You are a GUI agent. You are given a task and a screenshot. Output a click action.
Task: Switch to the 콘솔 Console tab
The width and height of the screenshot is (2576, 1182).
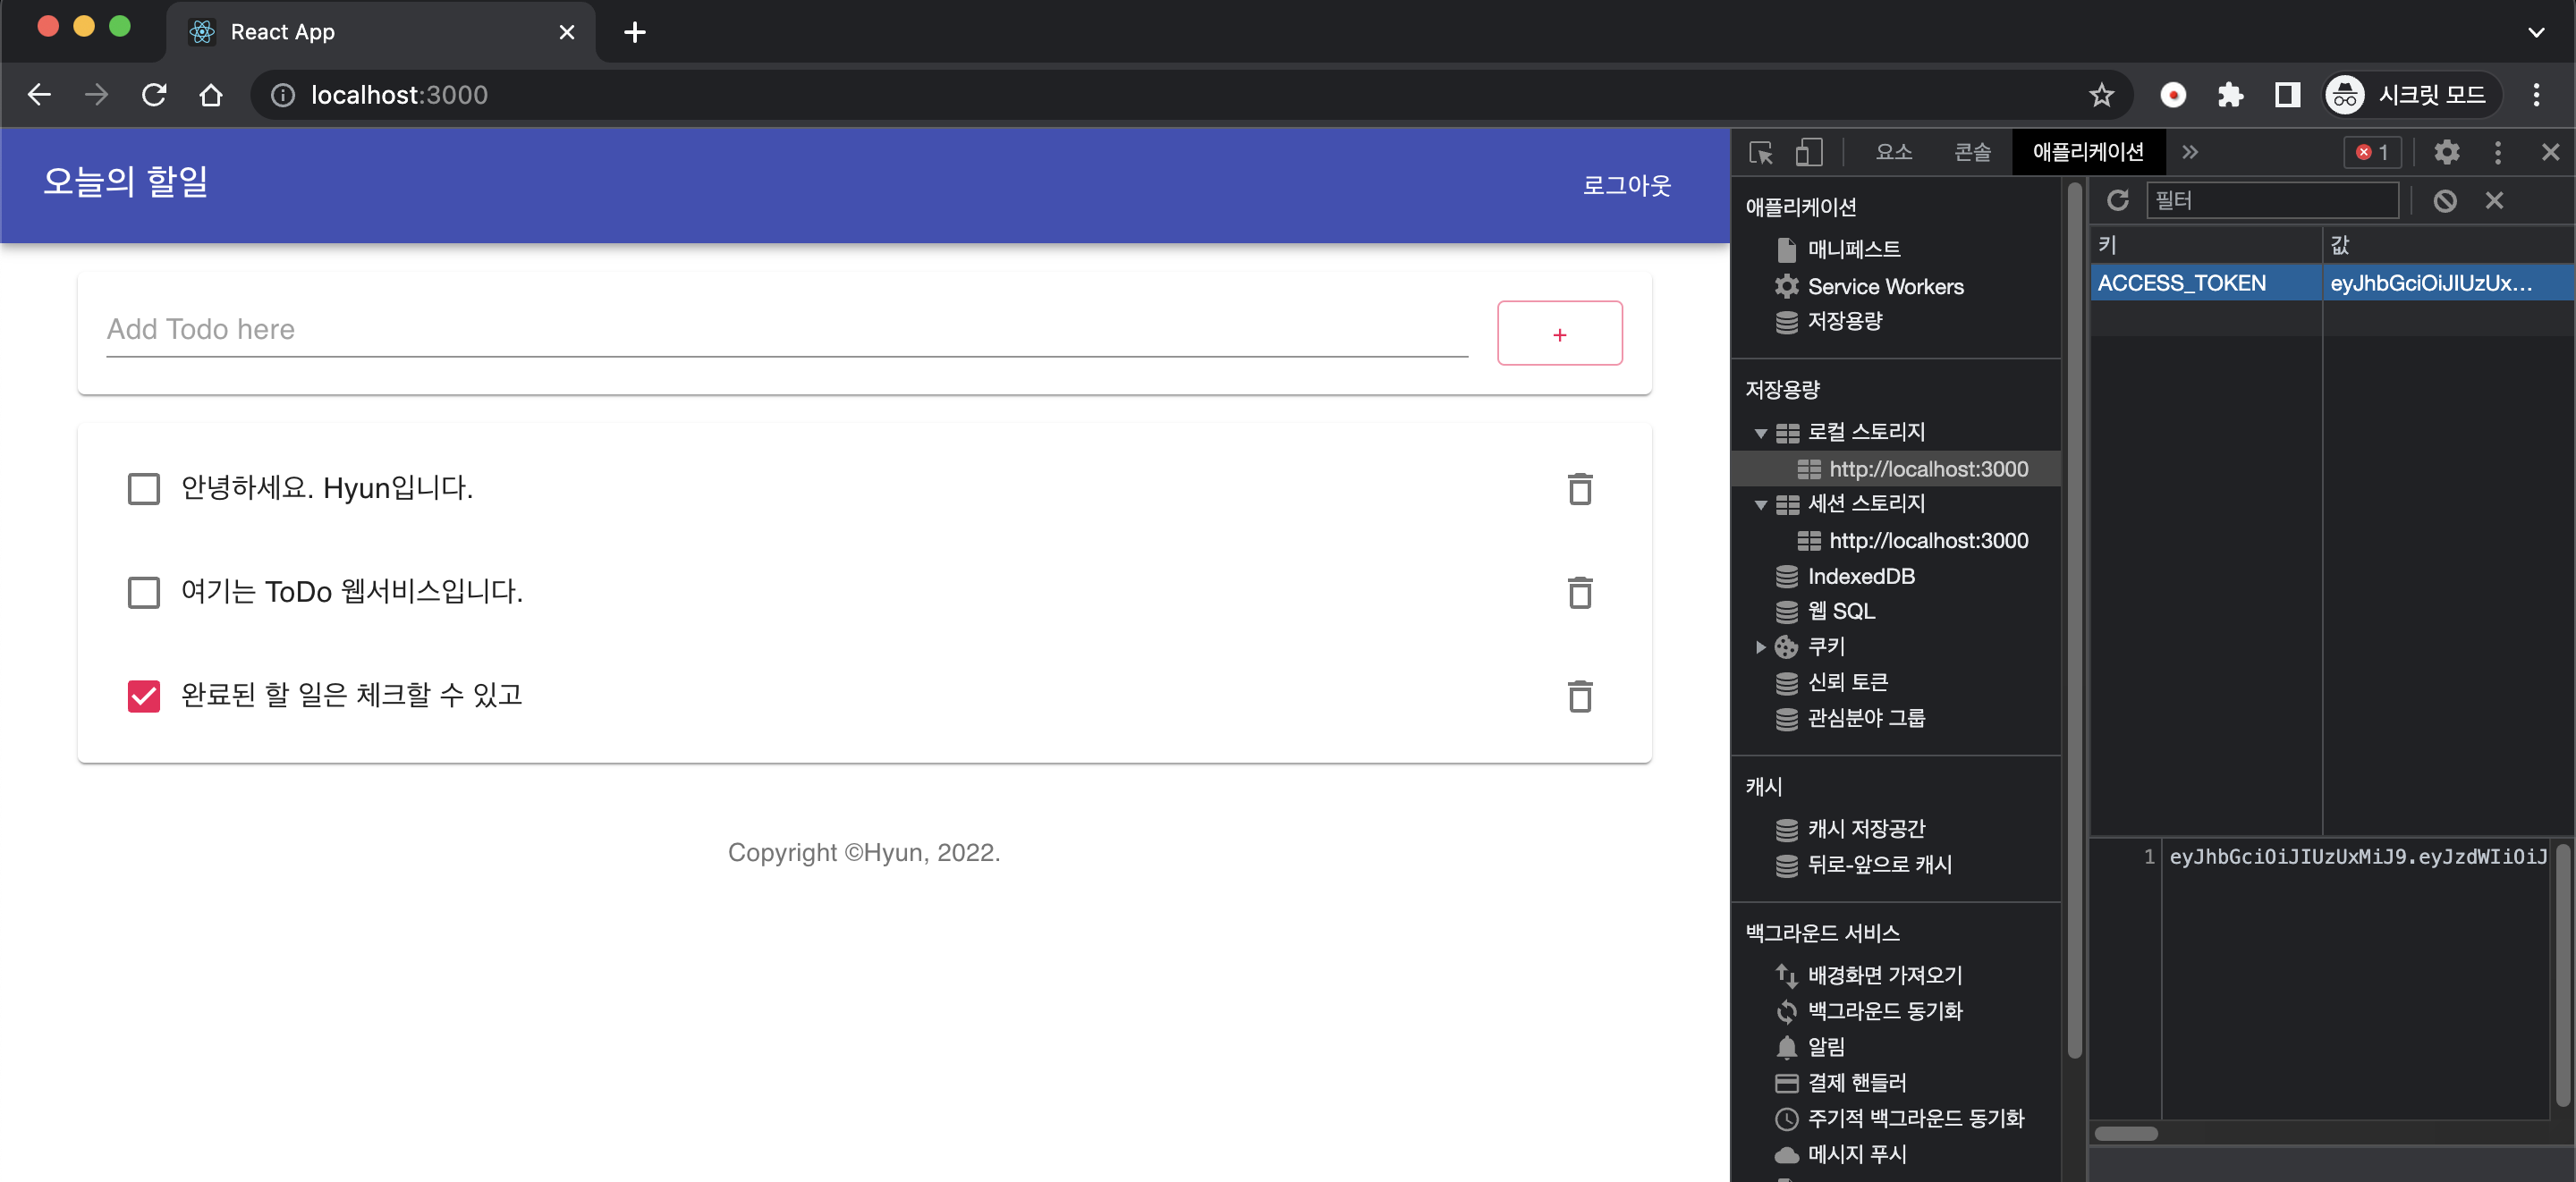tap(1971, 152)
